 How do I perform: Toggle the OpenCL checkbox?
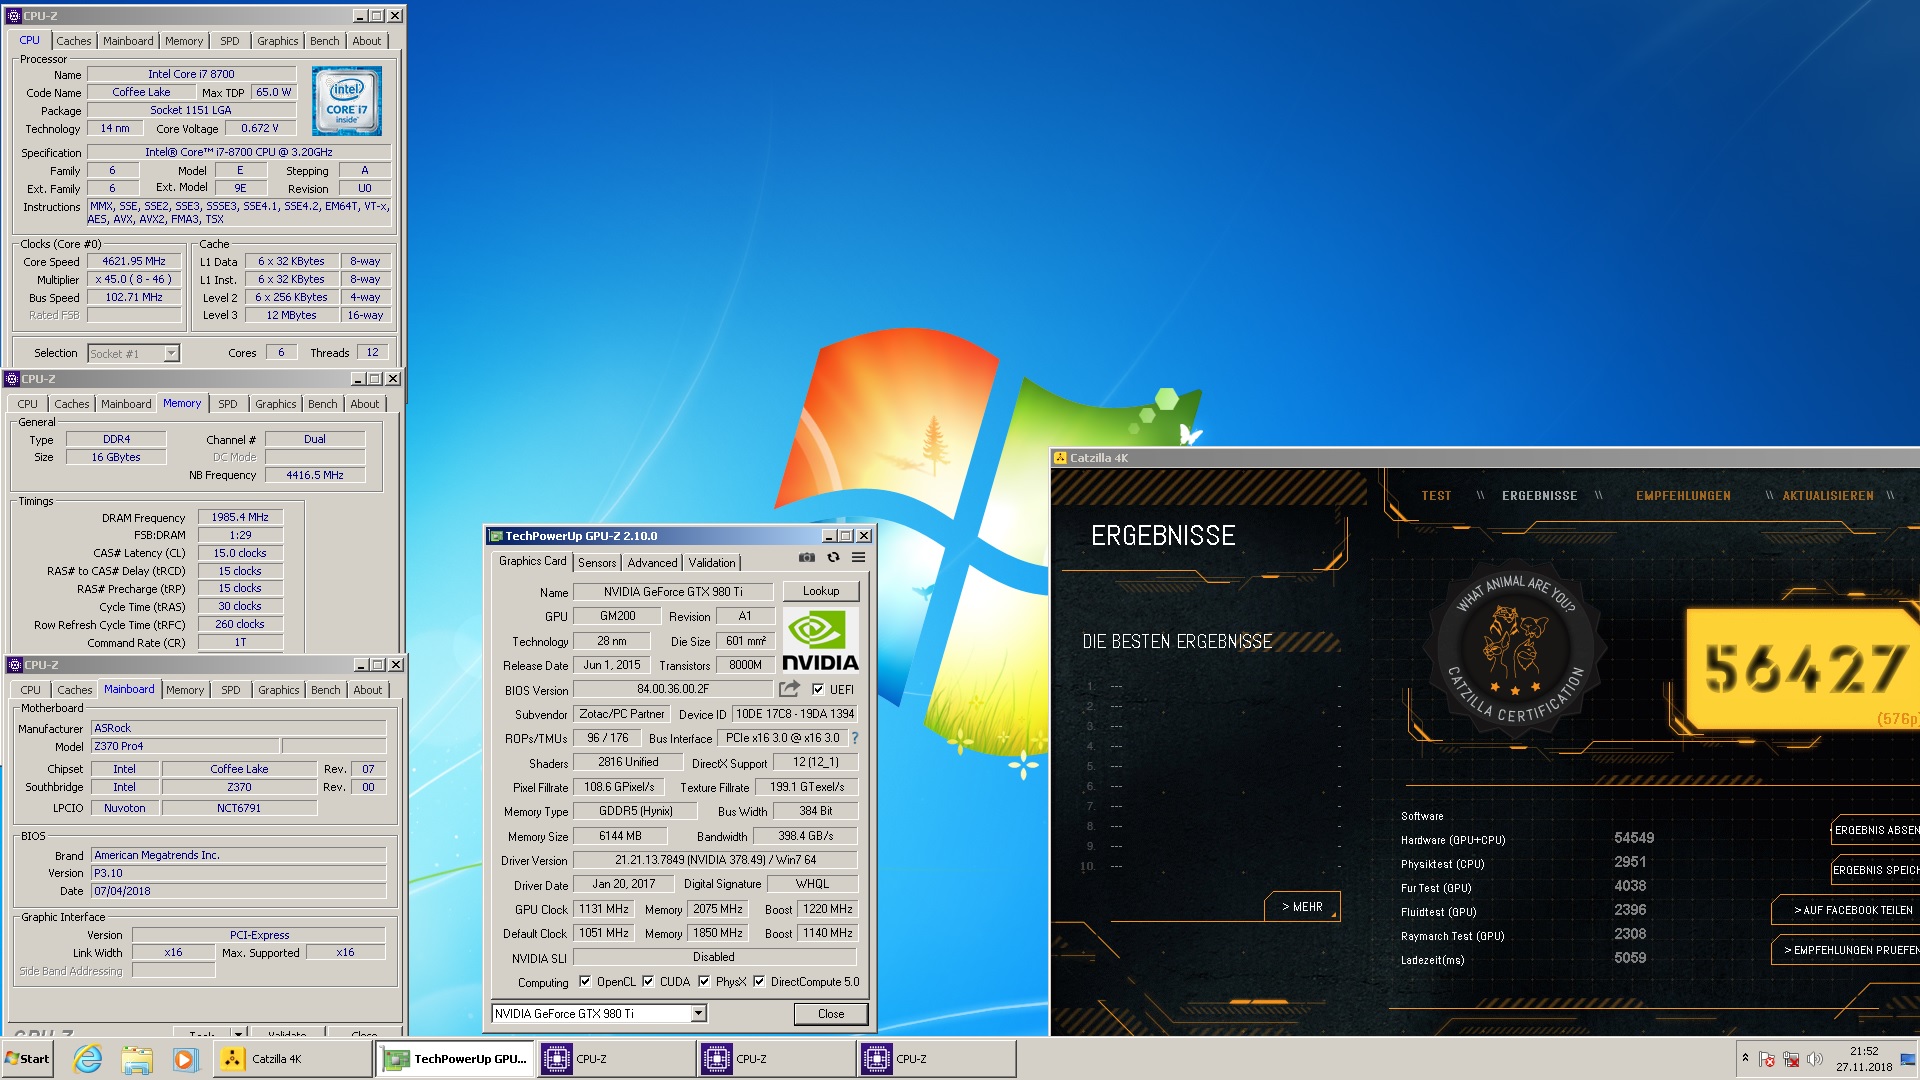(x=585, y=981)
